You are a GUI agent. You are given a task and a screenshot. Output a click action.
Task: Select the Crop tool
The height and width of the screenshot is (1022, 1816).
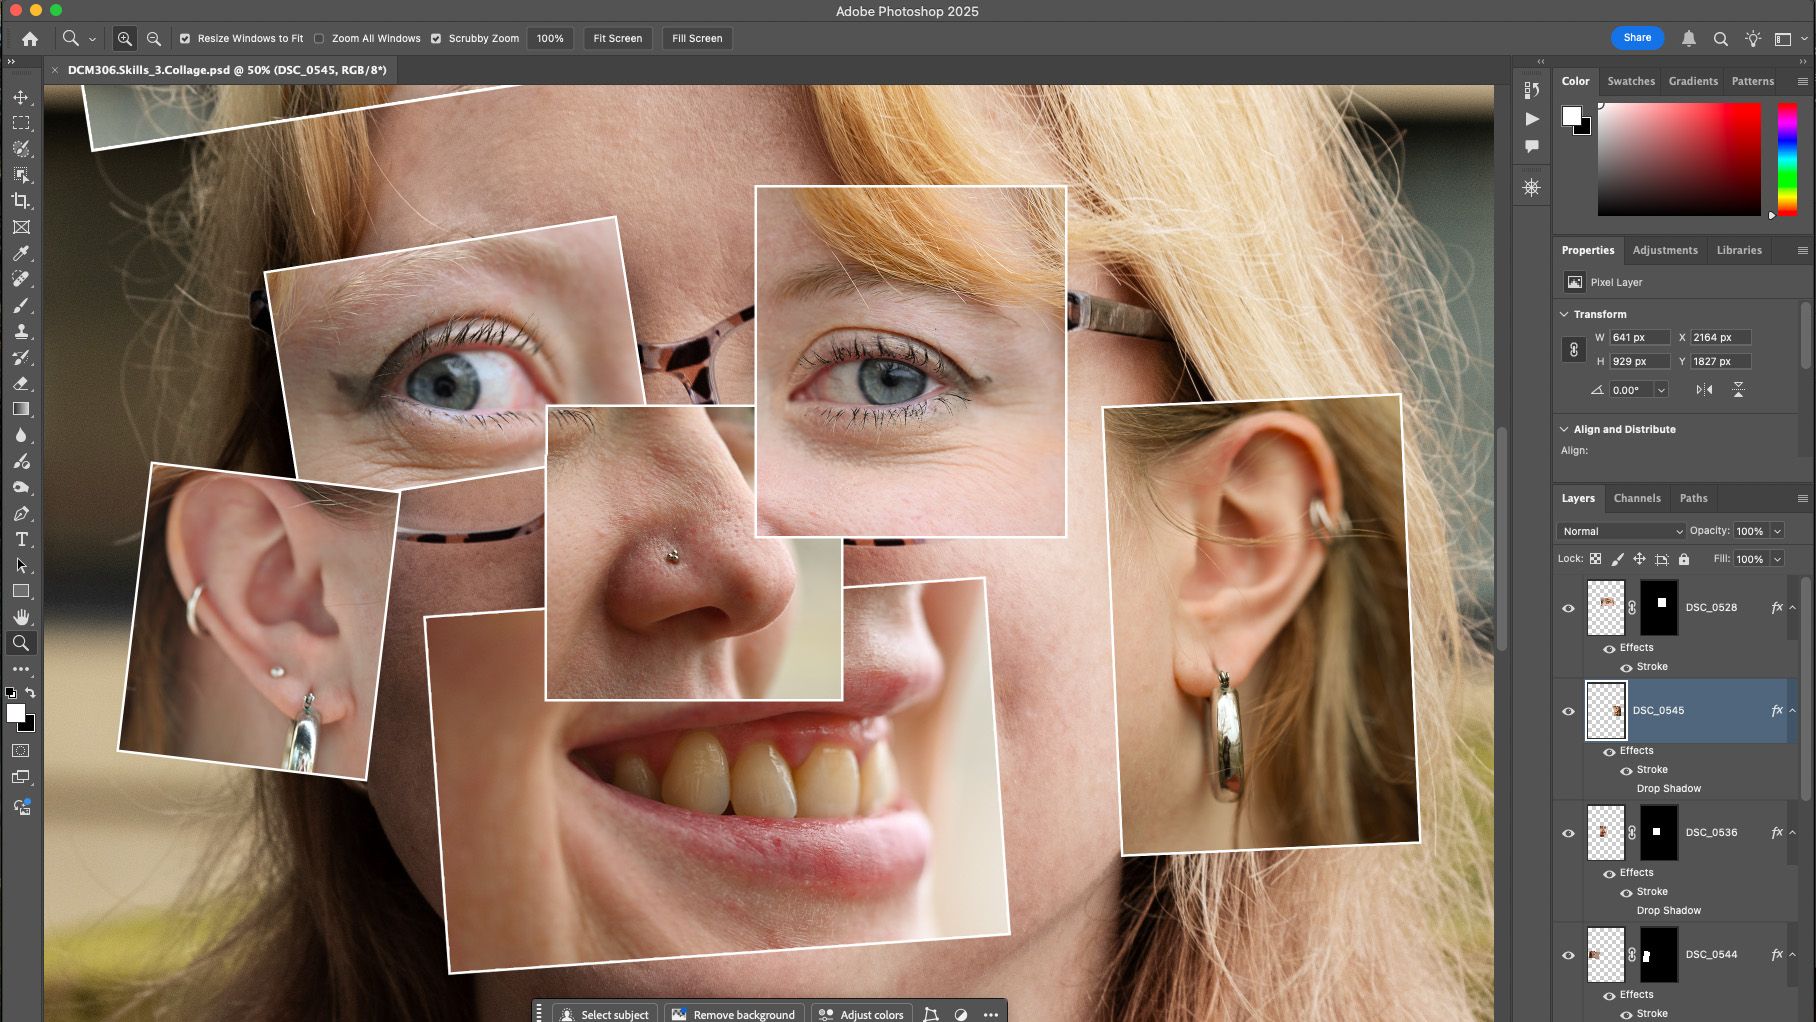click(21, 201)
